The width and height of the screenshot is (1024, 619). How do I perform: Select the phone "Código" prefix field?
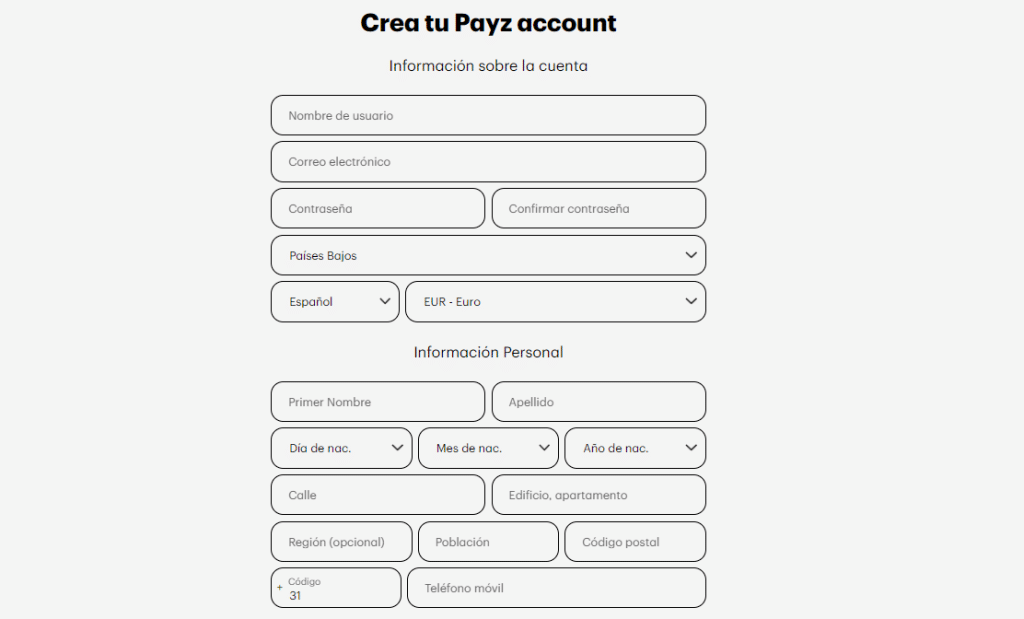(x=335, y=587)
